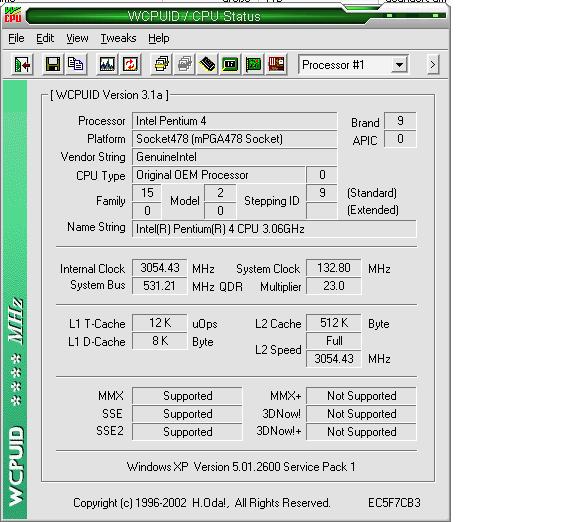576x522 pixels.
Task: Click the MMX+ 'Not Supported' status
Action: 361,396
